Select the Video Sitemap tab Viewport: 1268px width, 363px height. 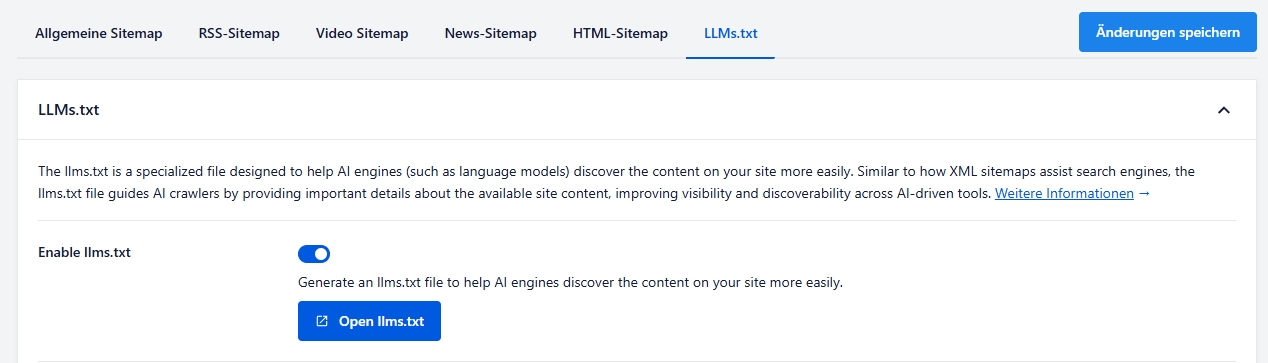(x=362, y=33)
